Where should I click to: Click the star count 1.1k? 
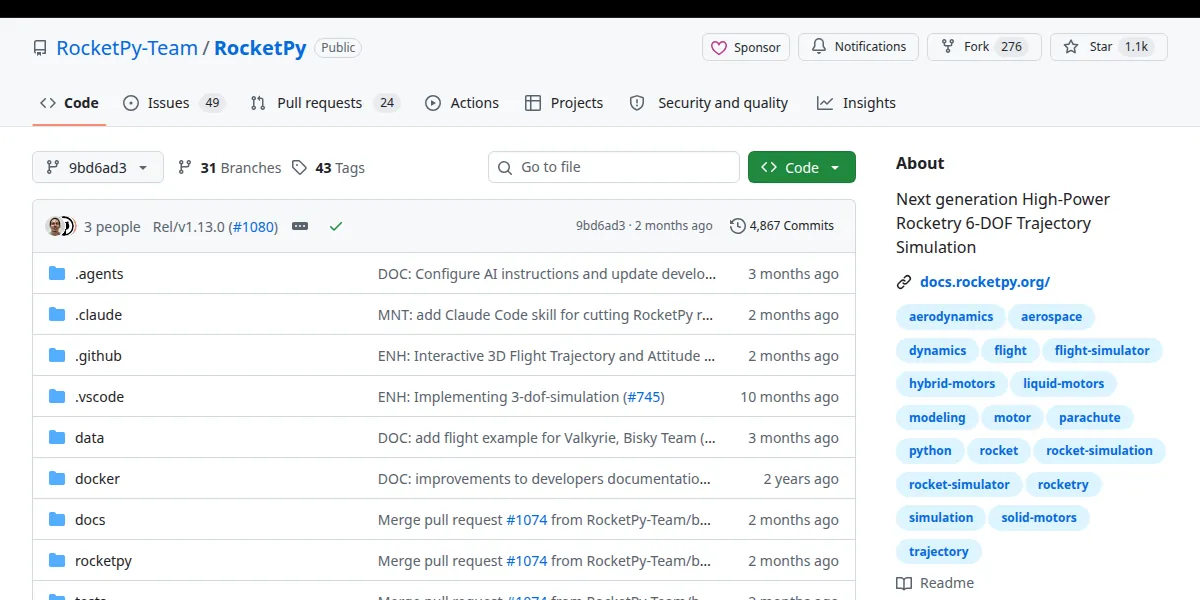pyautogui.click(x=1136, y=47)
